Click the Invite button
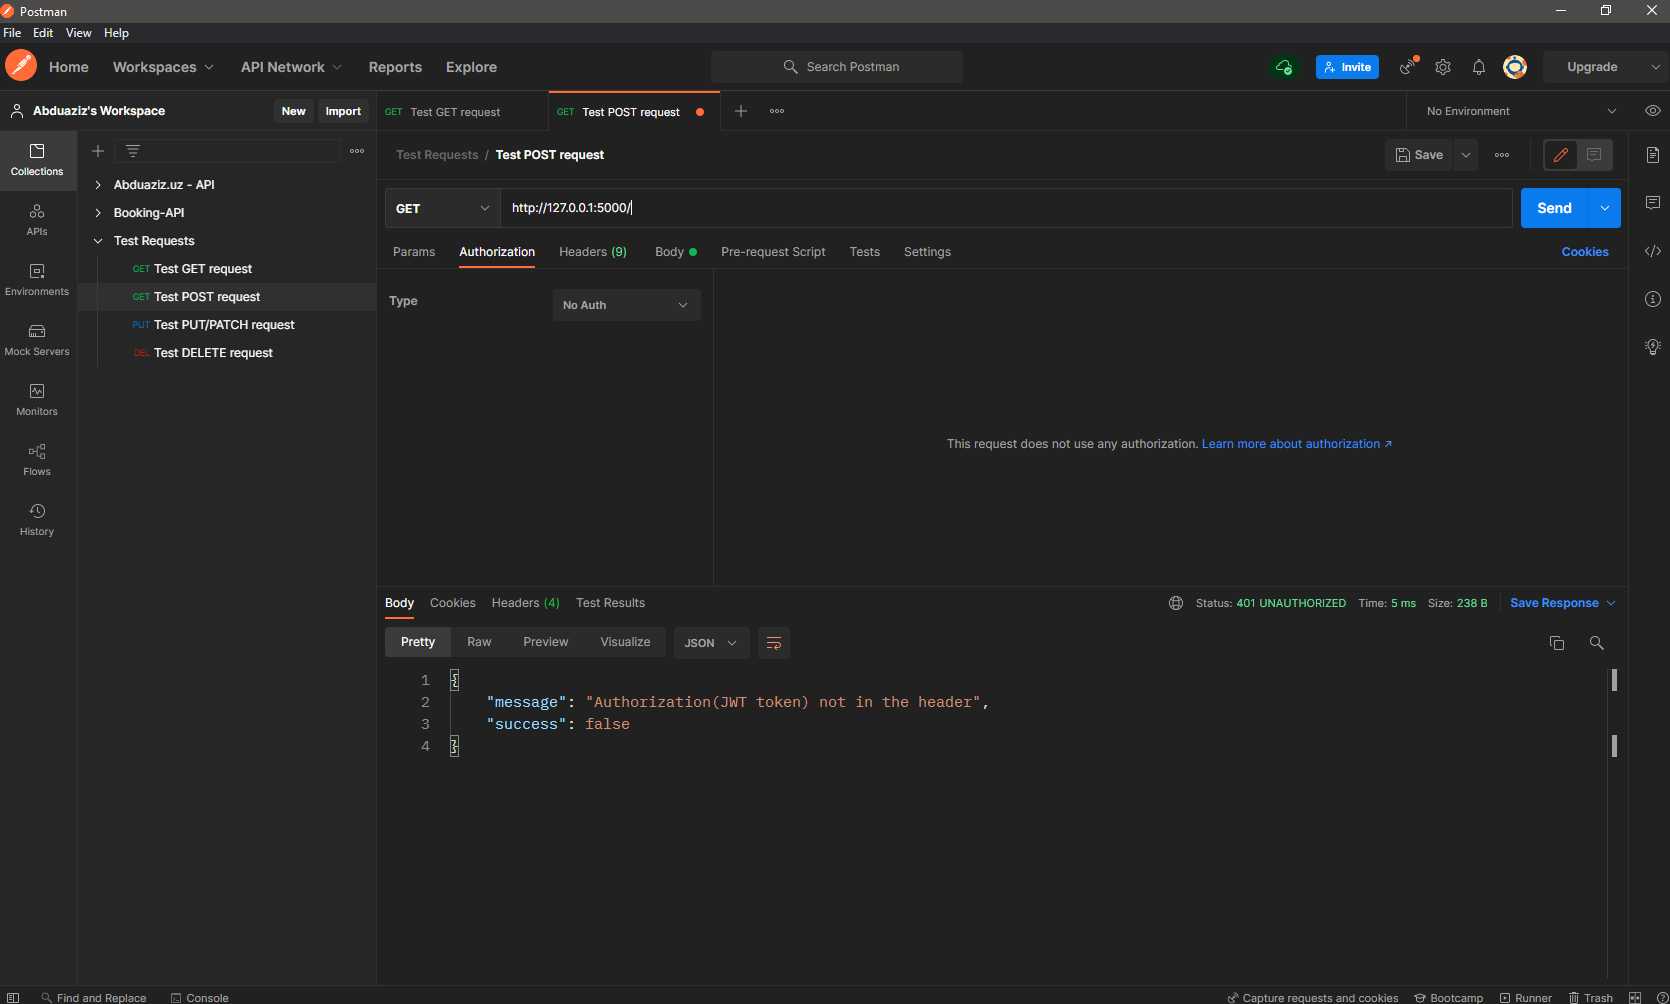 [1347, 67]
